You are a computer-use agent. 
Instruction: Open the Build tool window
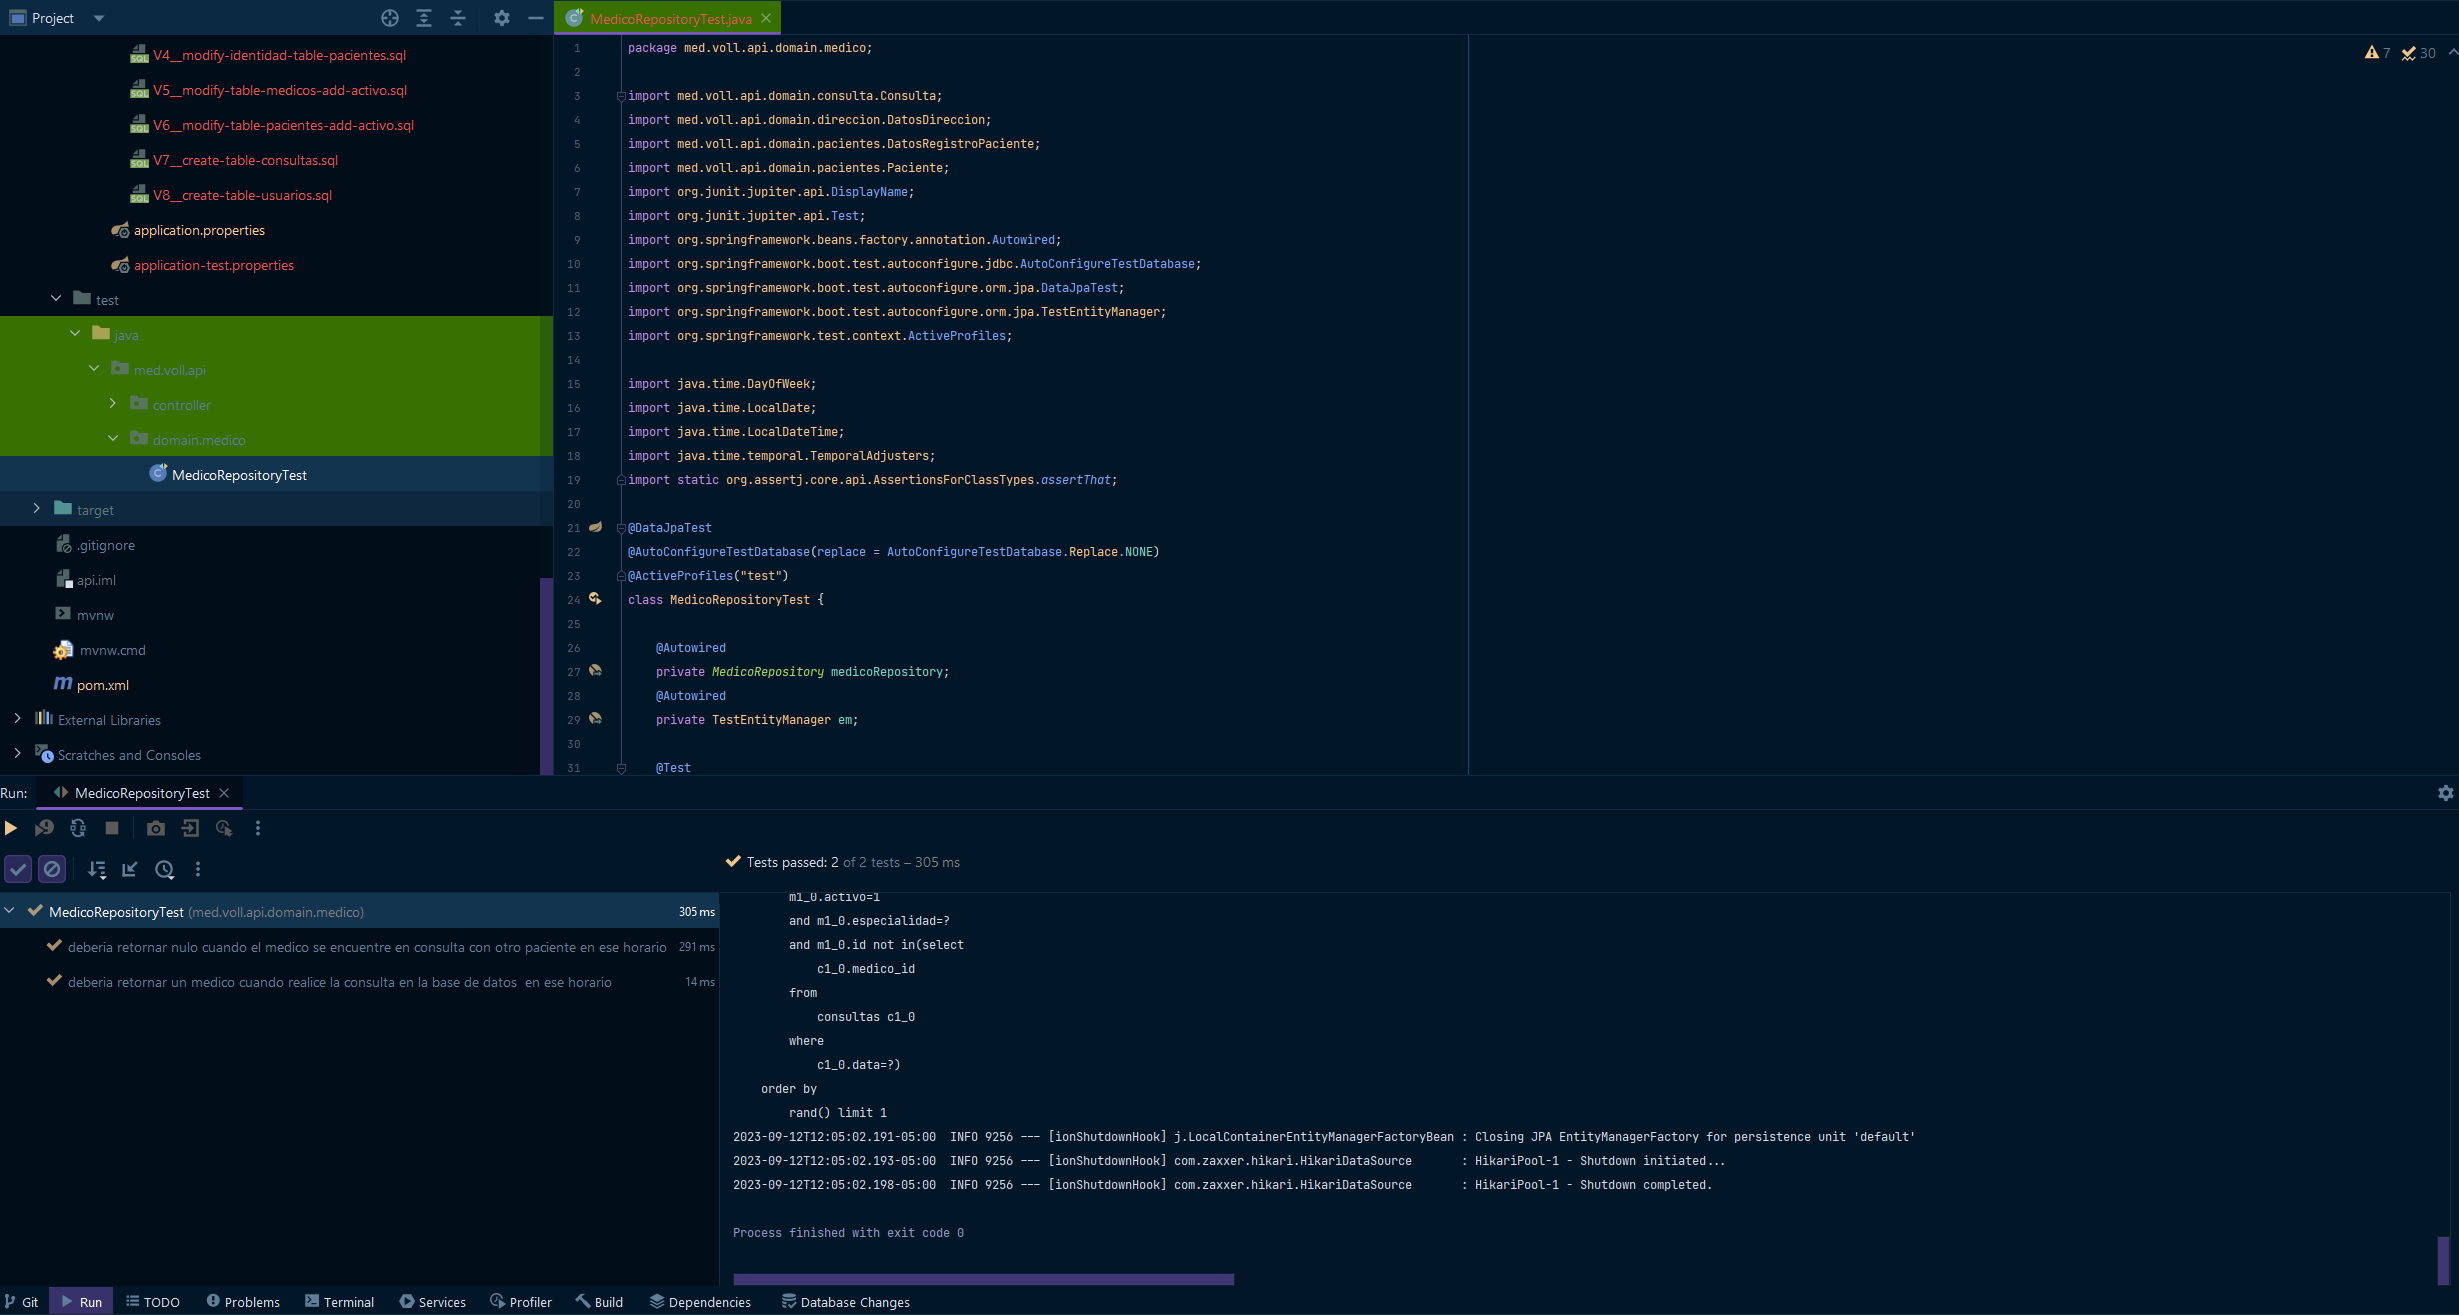tap(599, 1302)
